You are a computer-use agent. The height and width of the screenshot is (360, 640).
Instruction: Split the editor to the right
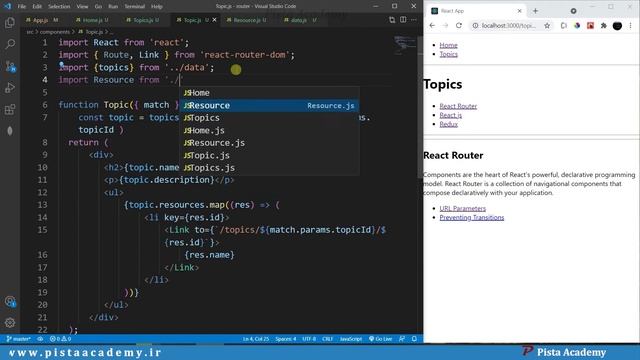[x=403, y=20]
